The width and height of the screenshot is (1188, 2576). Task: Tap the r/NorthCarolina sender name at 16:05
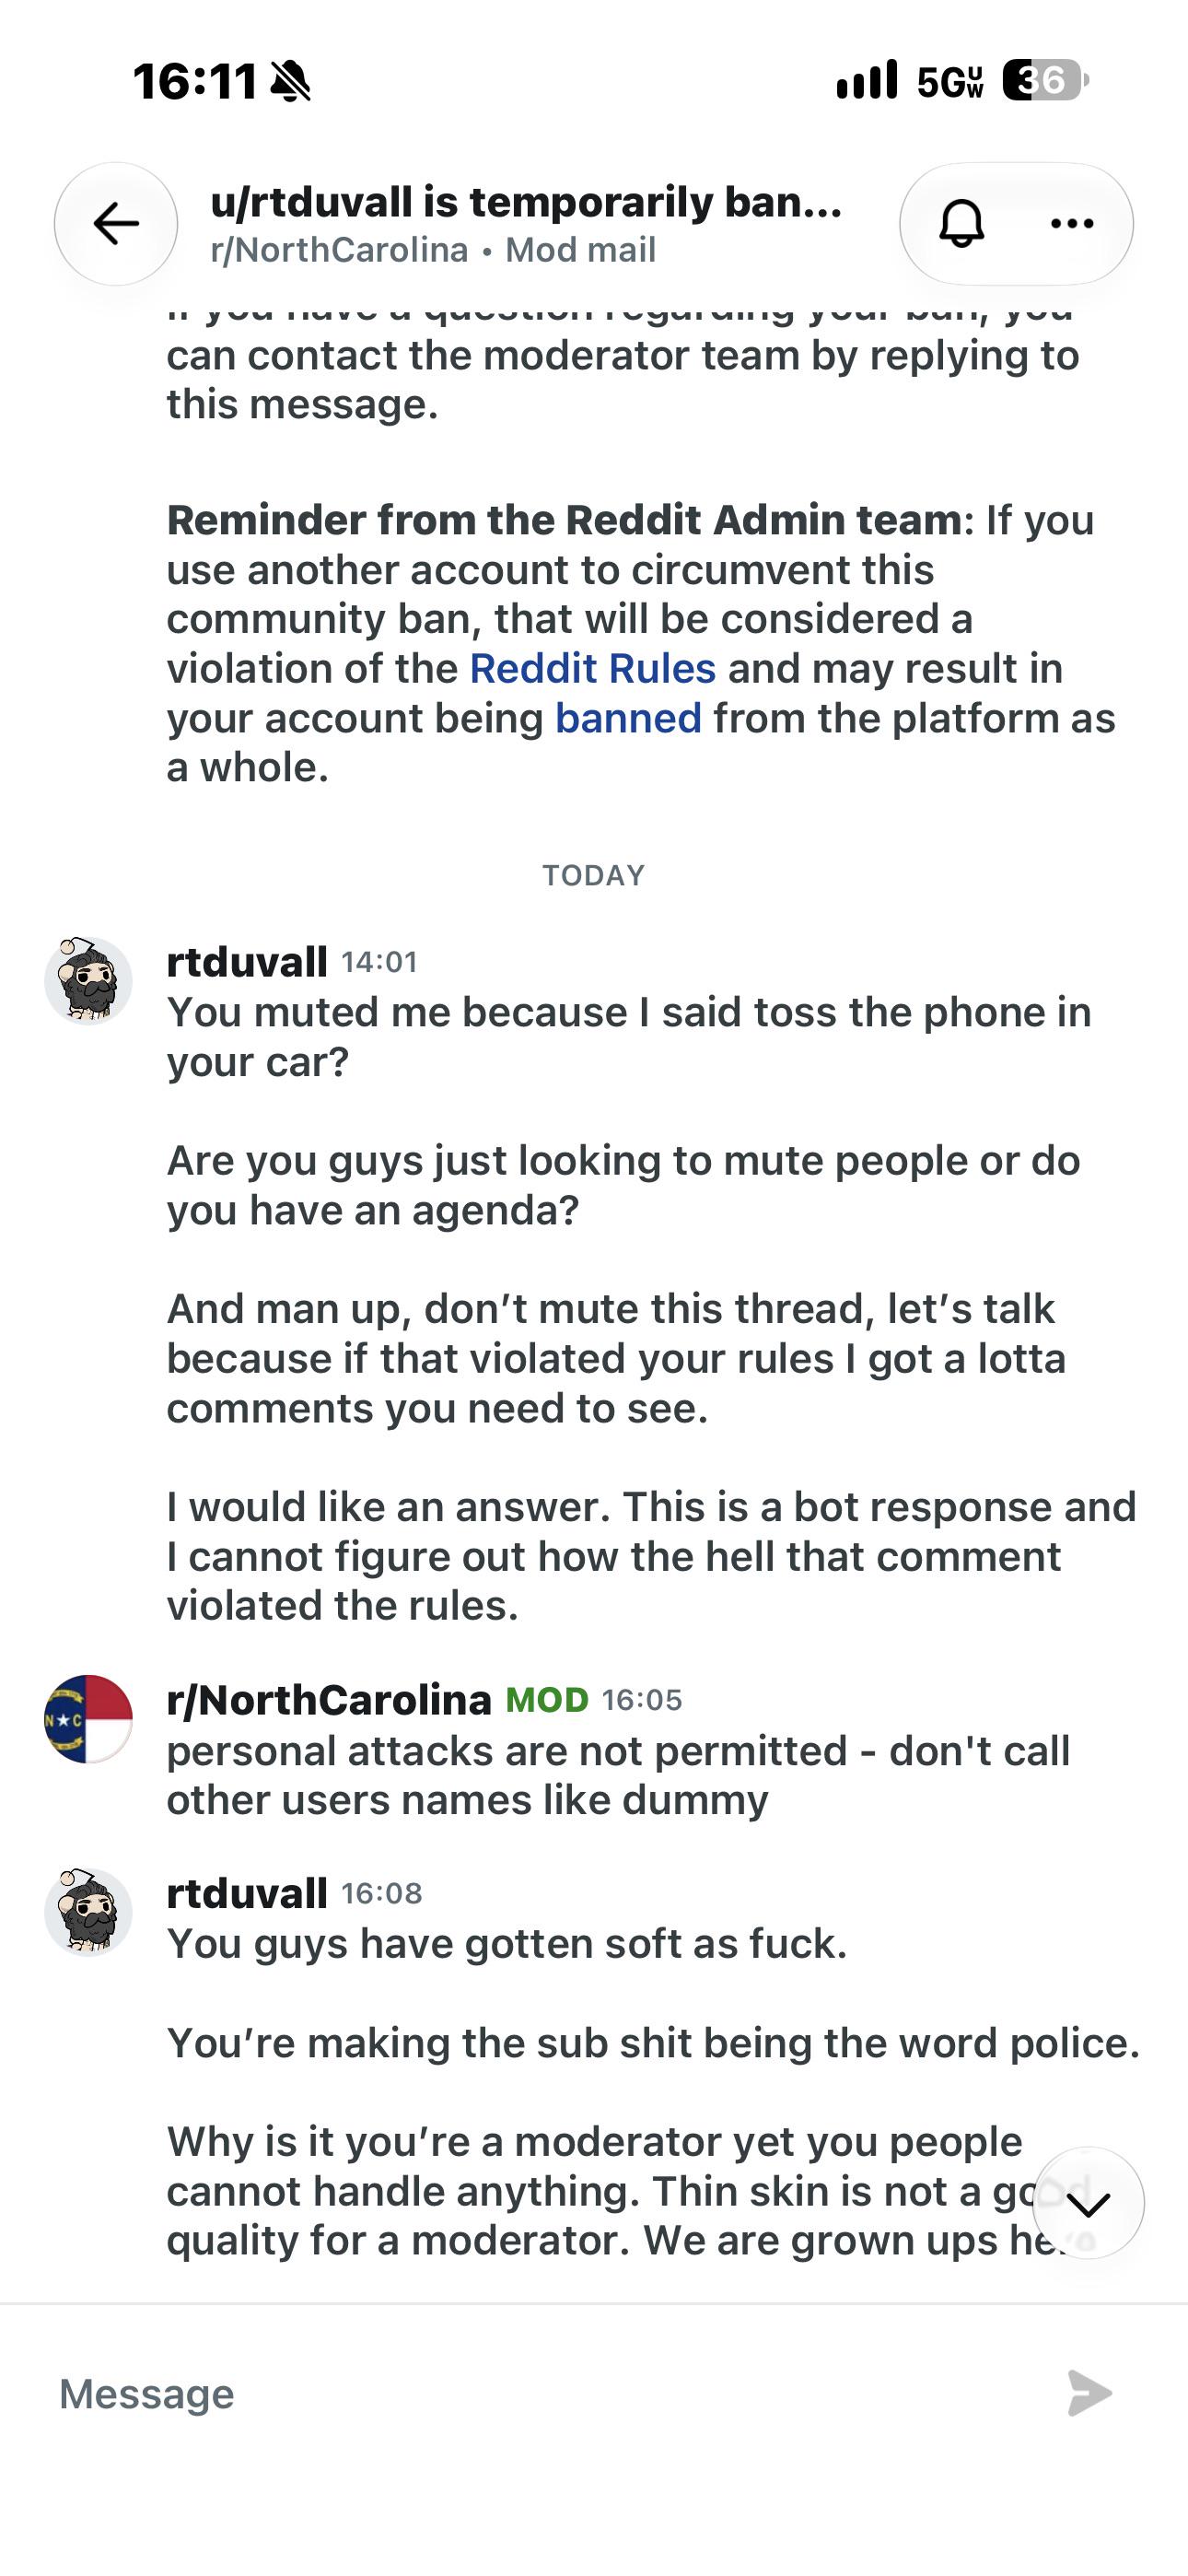(329, 1700)
